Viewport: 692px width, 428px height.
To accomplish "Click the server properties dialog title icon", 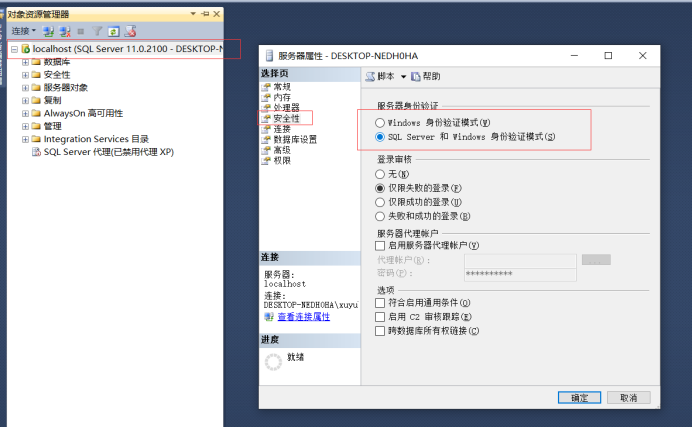I will (x=269, y=56).
